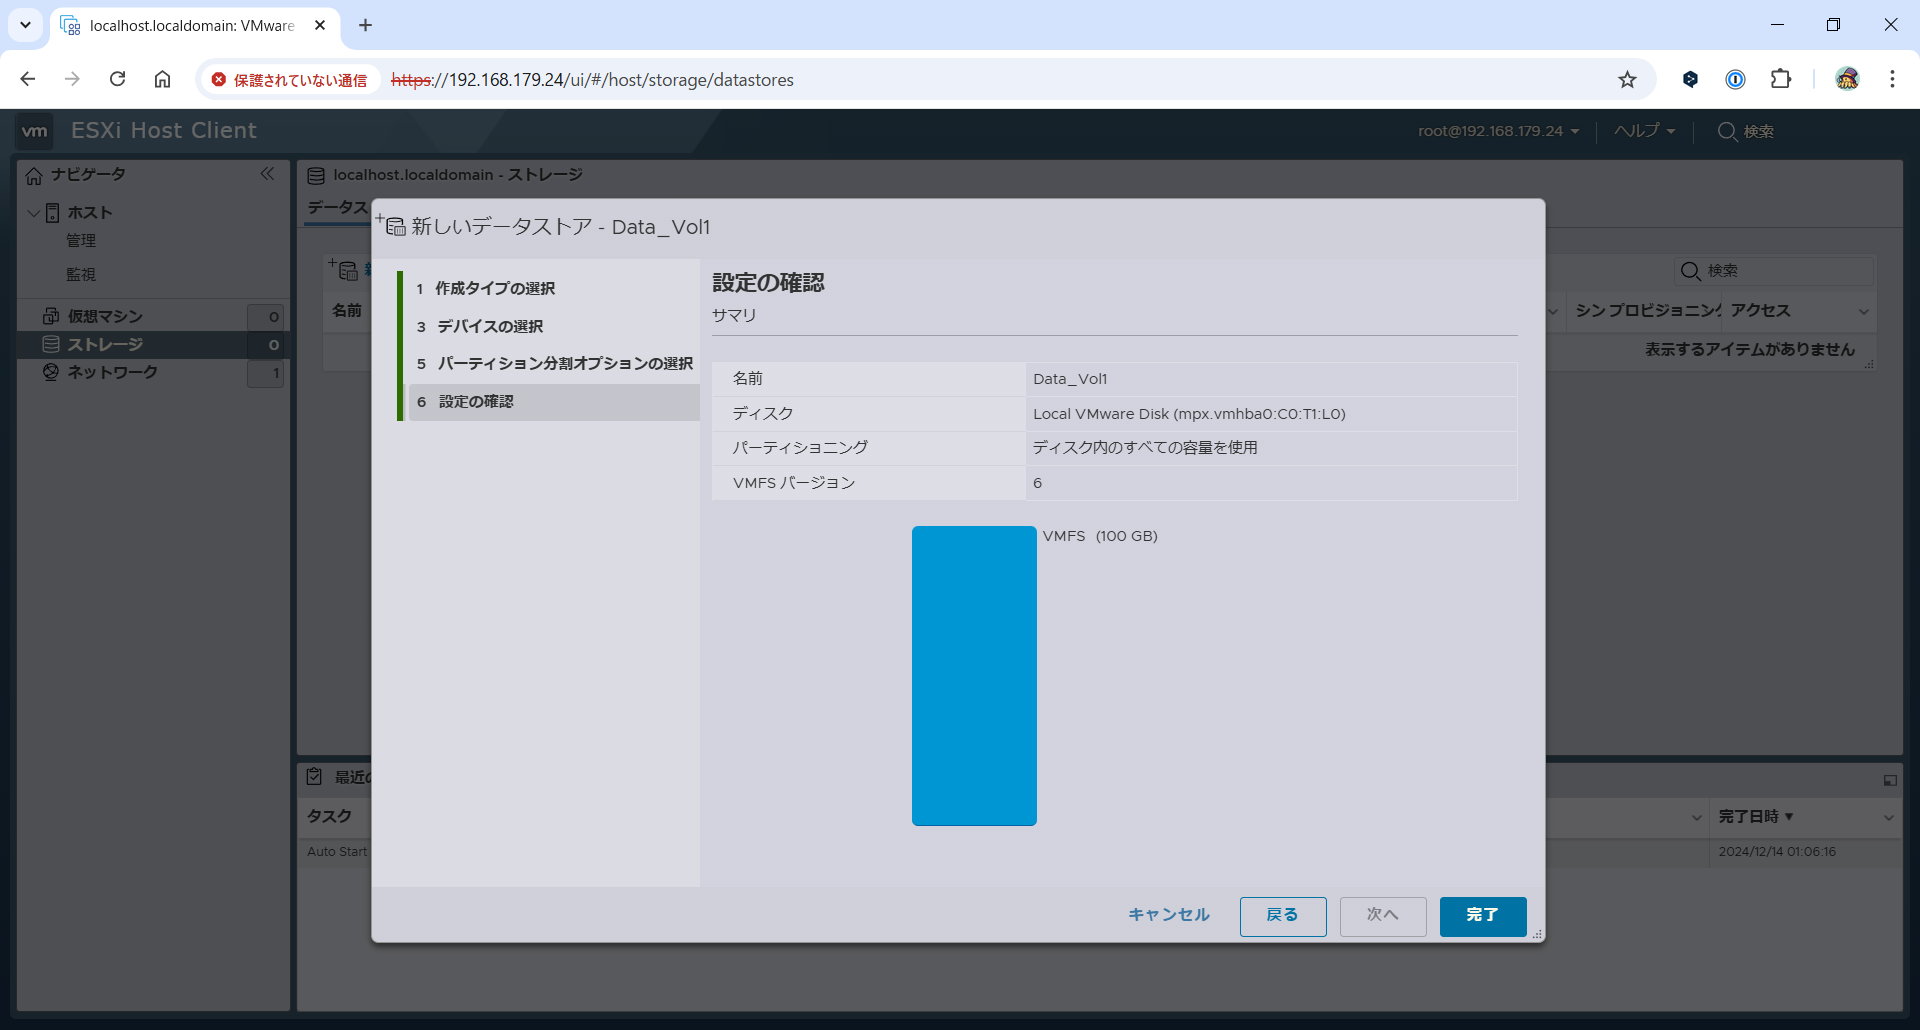Close the localhost.localdomain VMware tab
The width and height of the screenshot is (1920, 1030).
coord(320,25)
